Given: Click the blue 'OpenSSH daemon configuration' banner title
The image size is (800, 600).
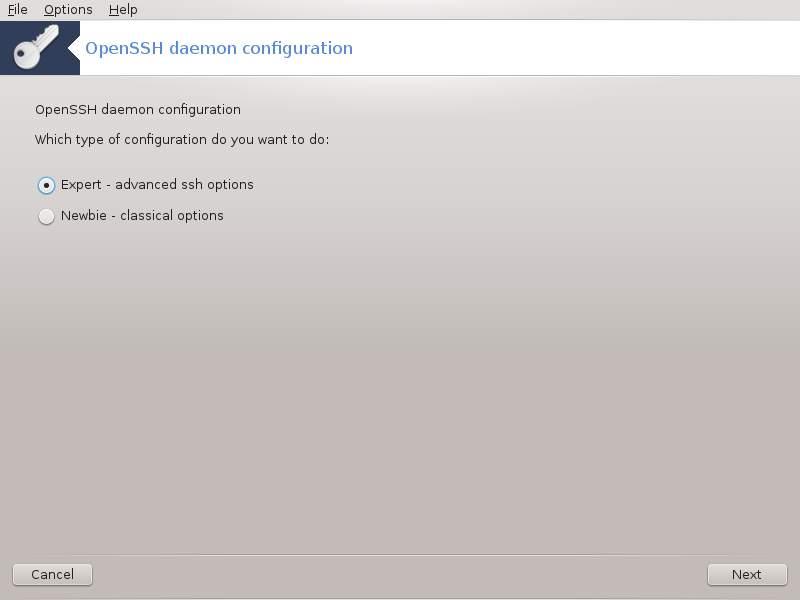Looking at the screenshot, I should pos(219,48).
